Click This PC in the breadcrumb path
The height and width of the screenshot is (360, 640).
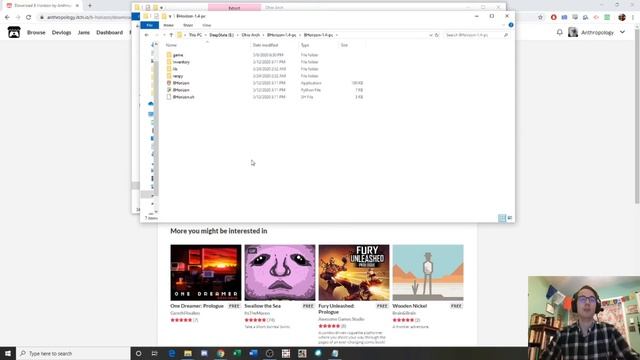click(196, 35)
